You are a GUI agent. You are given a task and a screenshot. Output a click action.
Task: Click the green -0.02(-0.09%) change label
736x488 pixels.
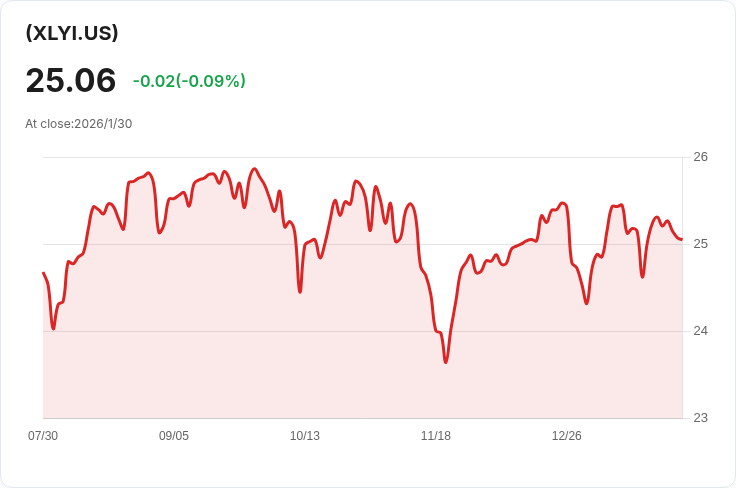[x=189, y=81]
